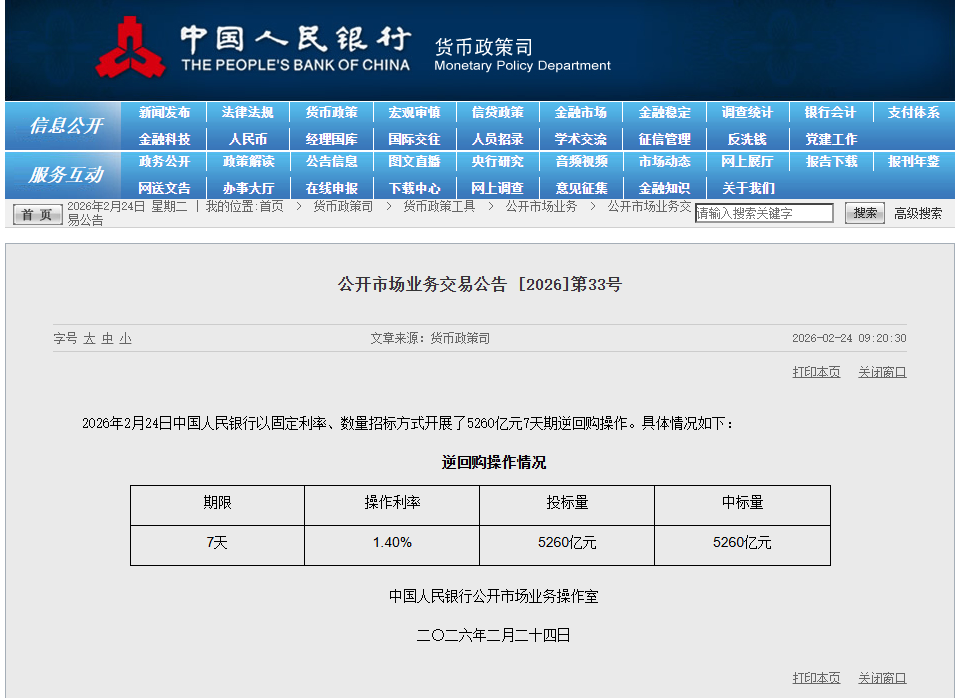This screenshot has height=698, width=963.
Task: Open the 高级搜索 advanced search link
Action: click(x=917, y=213)
